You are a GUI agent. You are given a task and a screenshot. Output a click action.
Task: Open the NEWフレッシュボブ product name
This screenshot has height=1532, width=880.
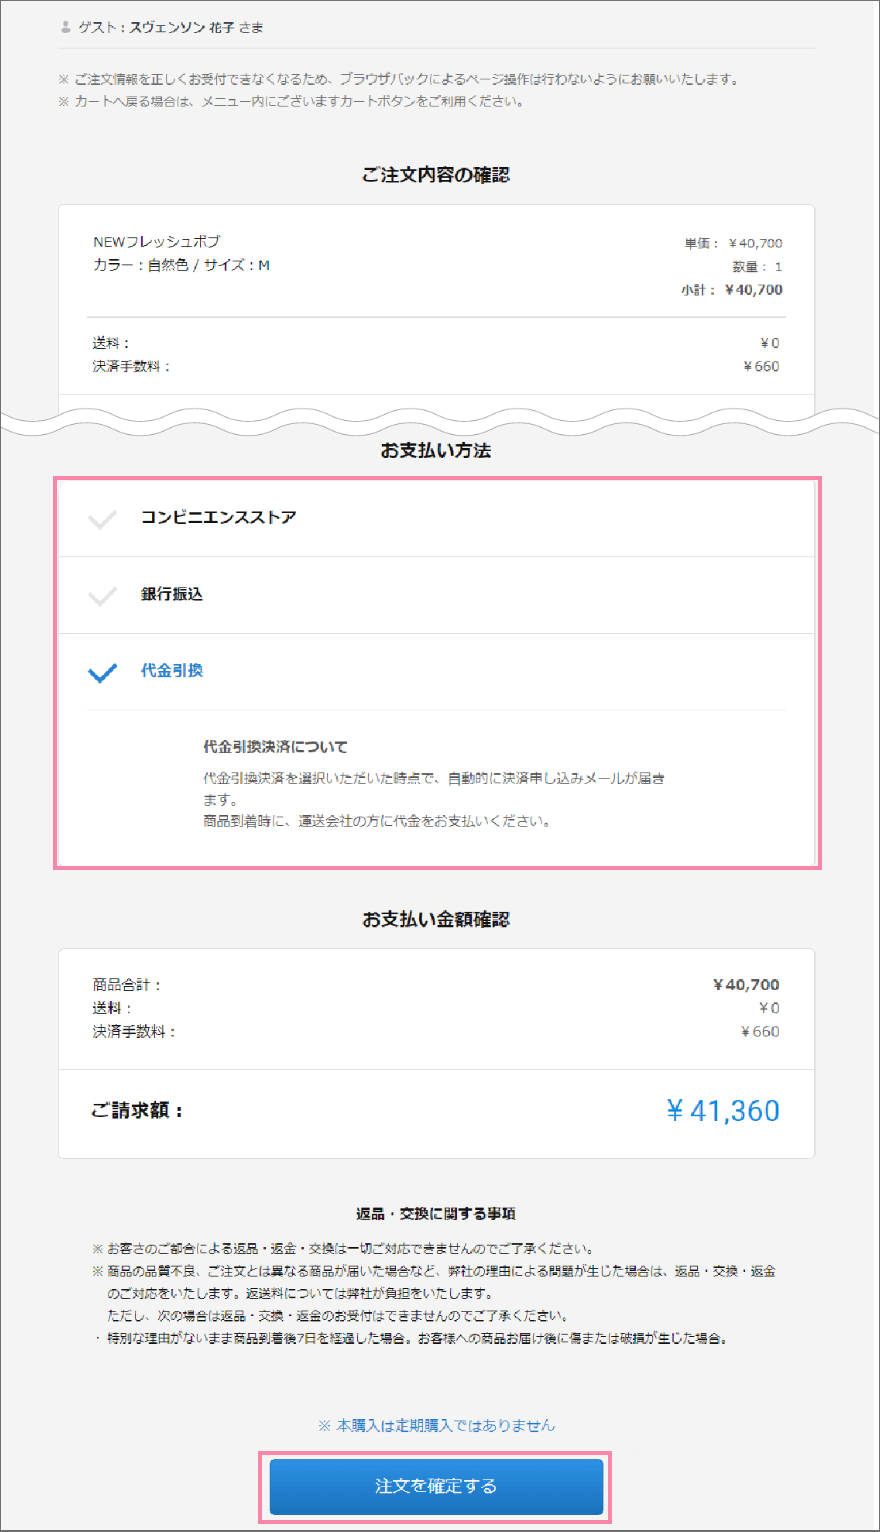156,241
